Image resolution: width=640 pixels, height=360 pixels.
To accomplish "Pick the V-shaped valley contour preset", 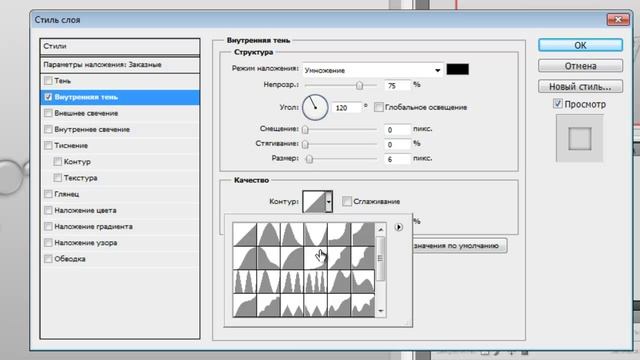I will tap(316, 234).
